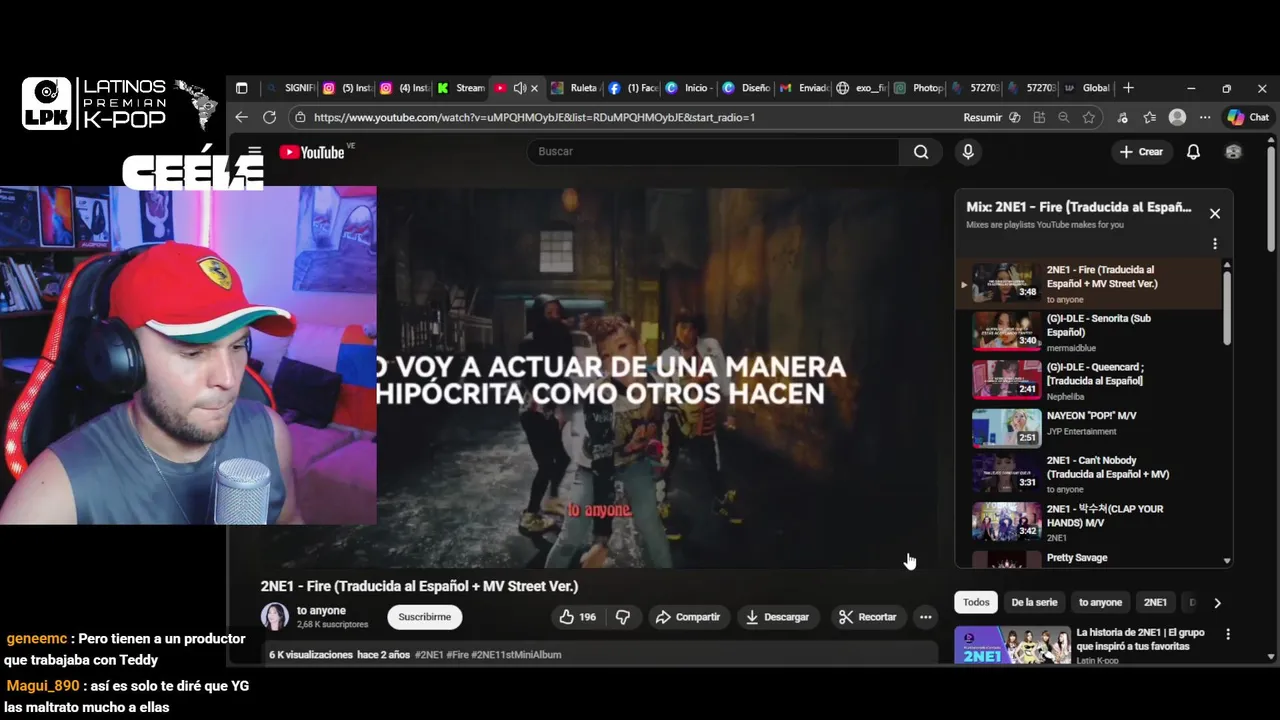
Task: Select the De la serie chip
Action: click(1034, 602)
